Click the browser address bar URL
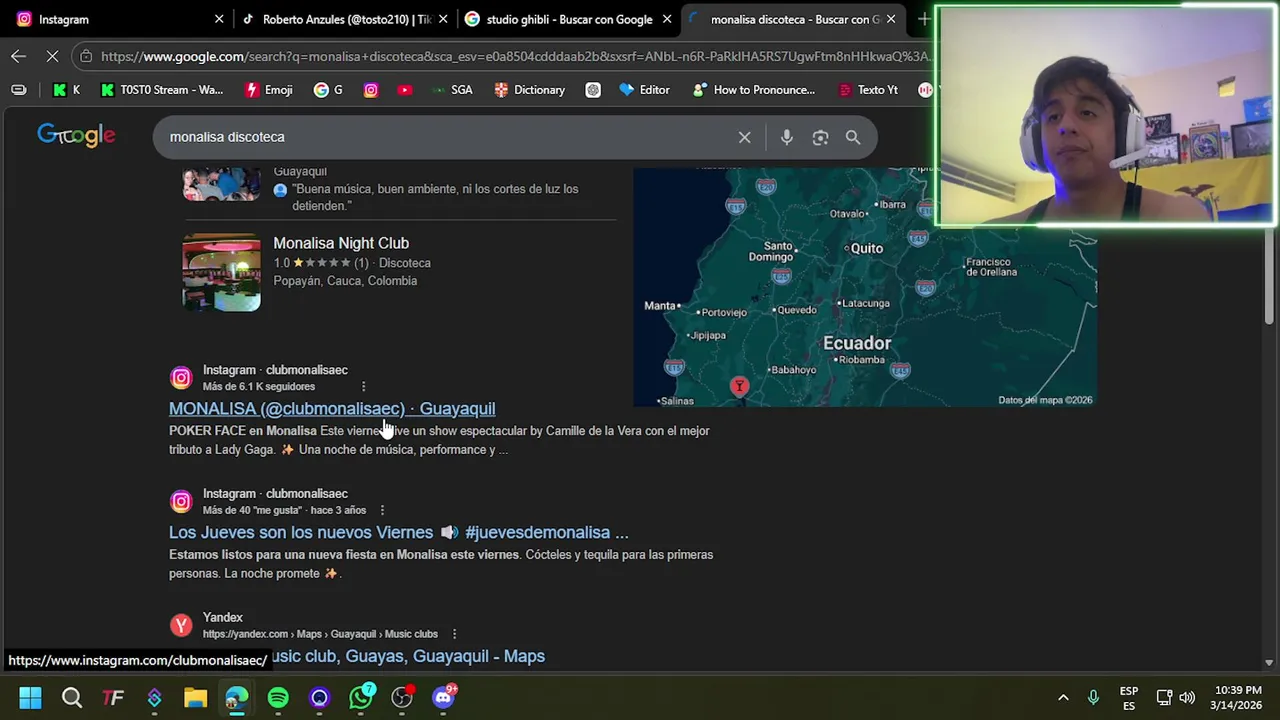This screenshot has height=720, width=1280. (x=515, y=56)
